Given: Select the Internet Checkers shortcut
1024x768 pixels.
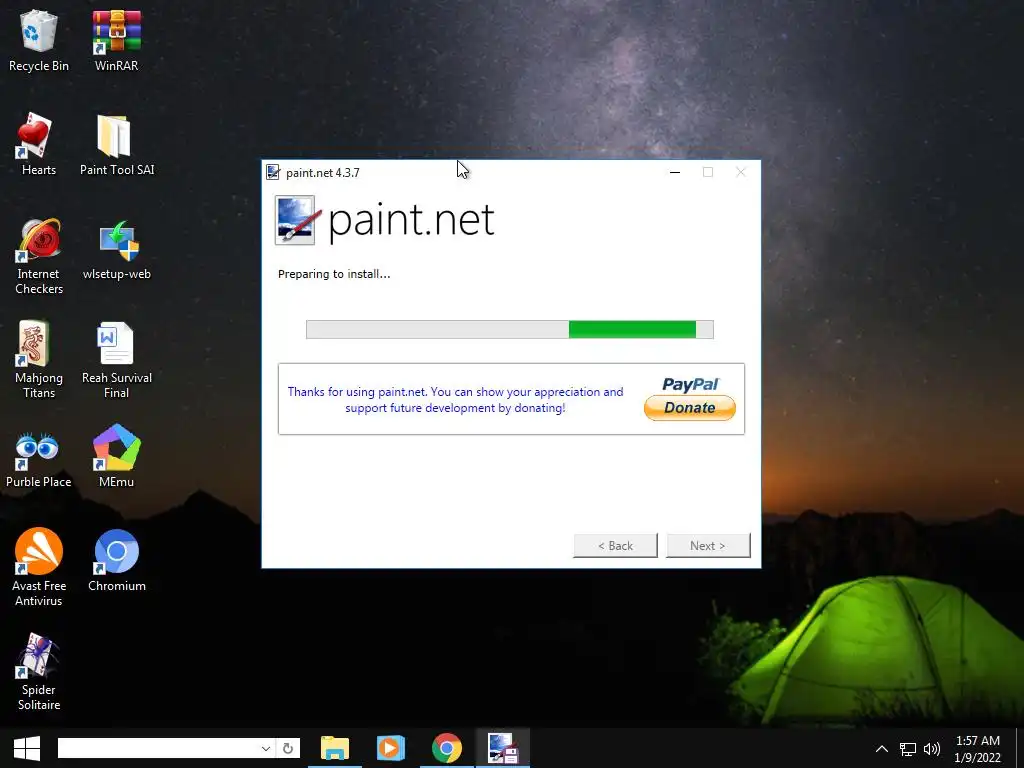Looking at the screenshot, I should click(x=39, y=256).
